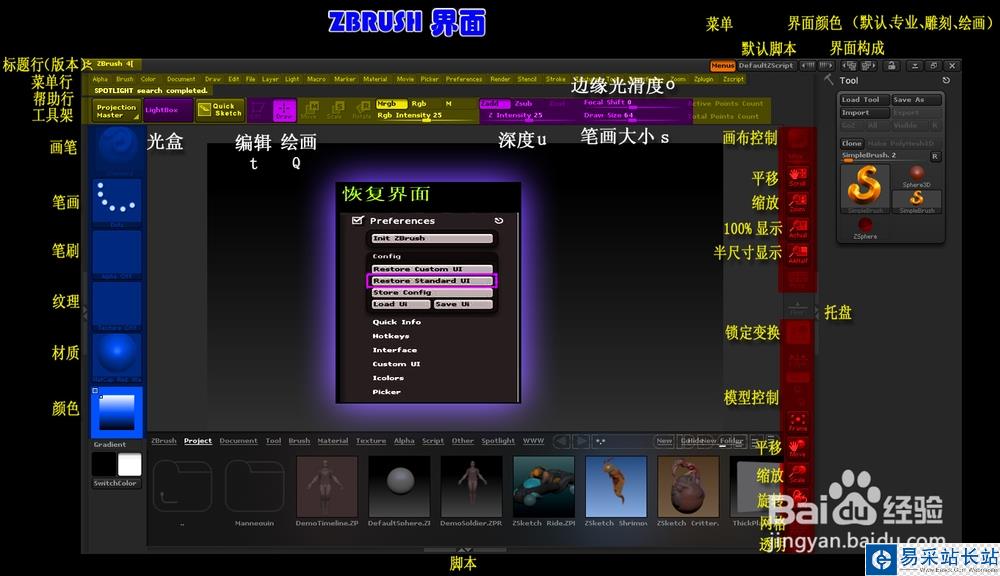The image size is (1000, 576).
Task: Collapse the Config section in Preferences
Action: pyautogui.click(x=386, y=256)
